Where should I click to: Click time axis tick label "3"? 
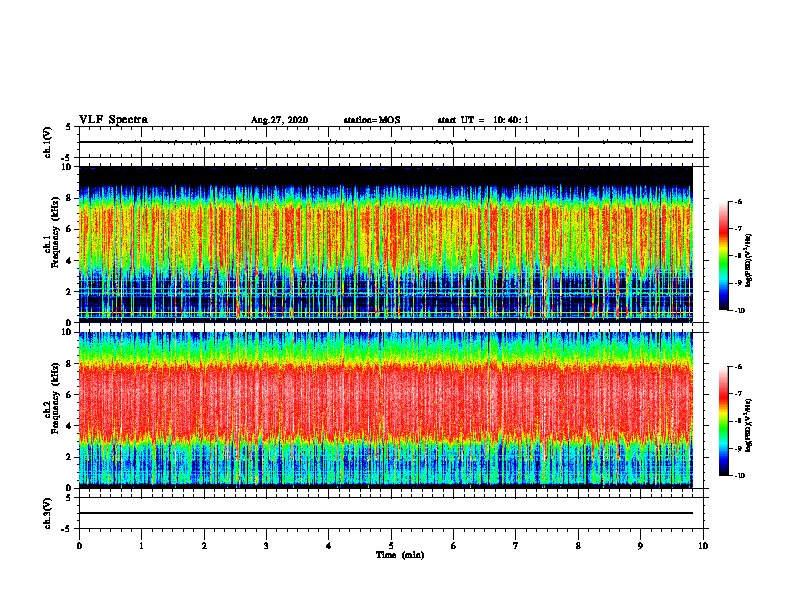point(266,546)
